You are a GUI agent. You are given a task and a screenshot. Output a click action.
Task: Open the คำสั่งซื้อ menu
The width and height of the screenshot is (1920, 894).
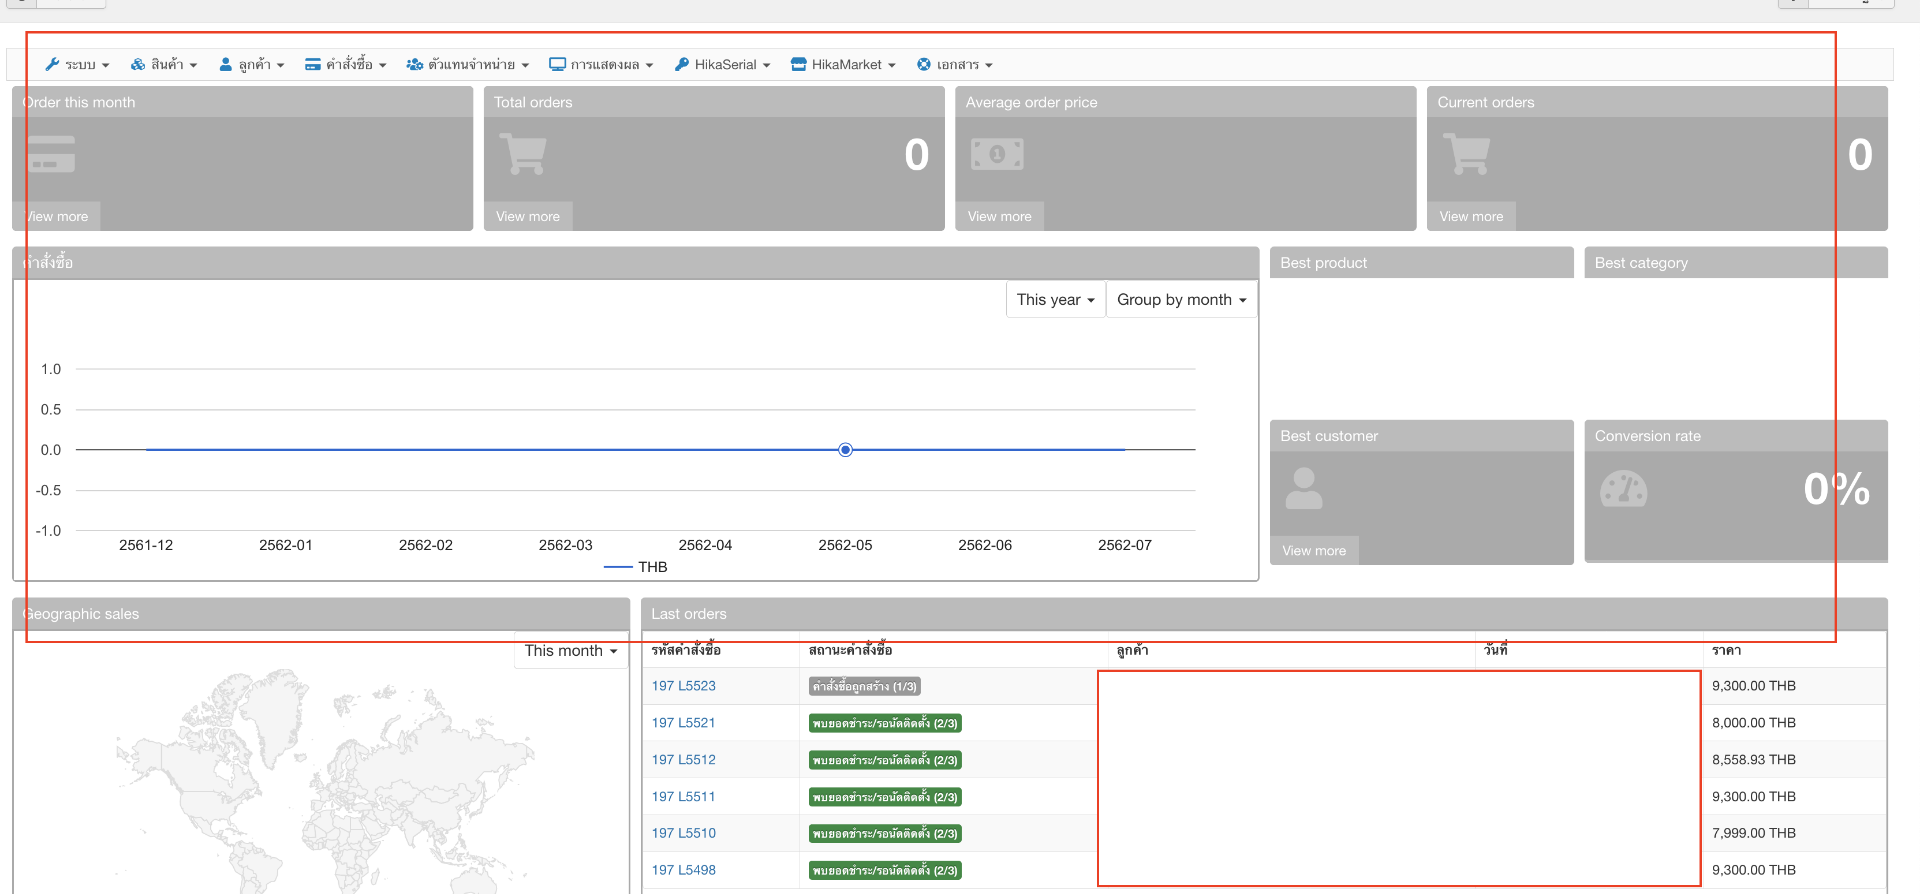pyautogui.click(x=346, y=65)
